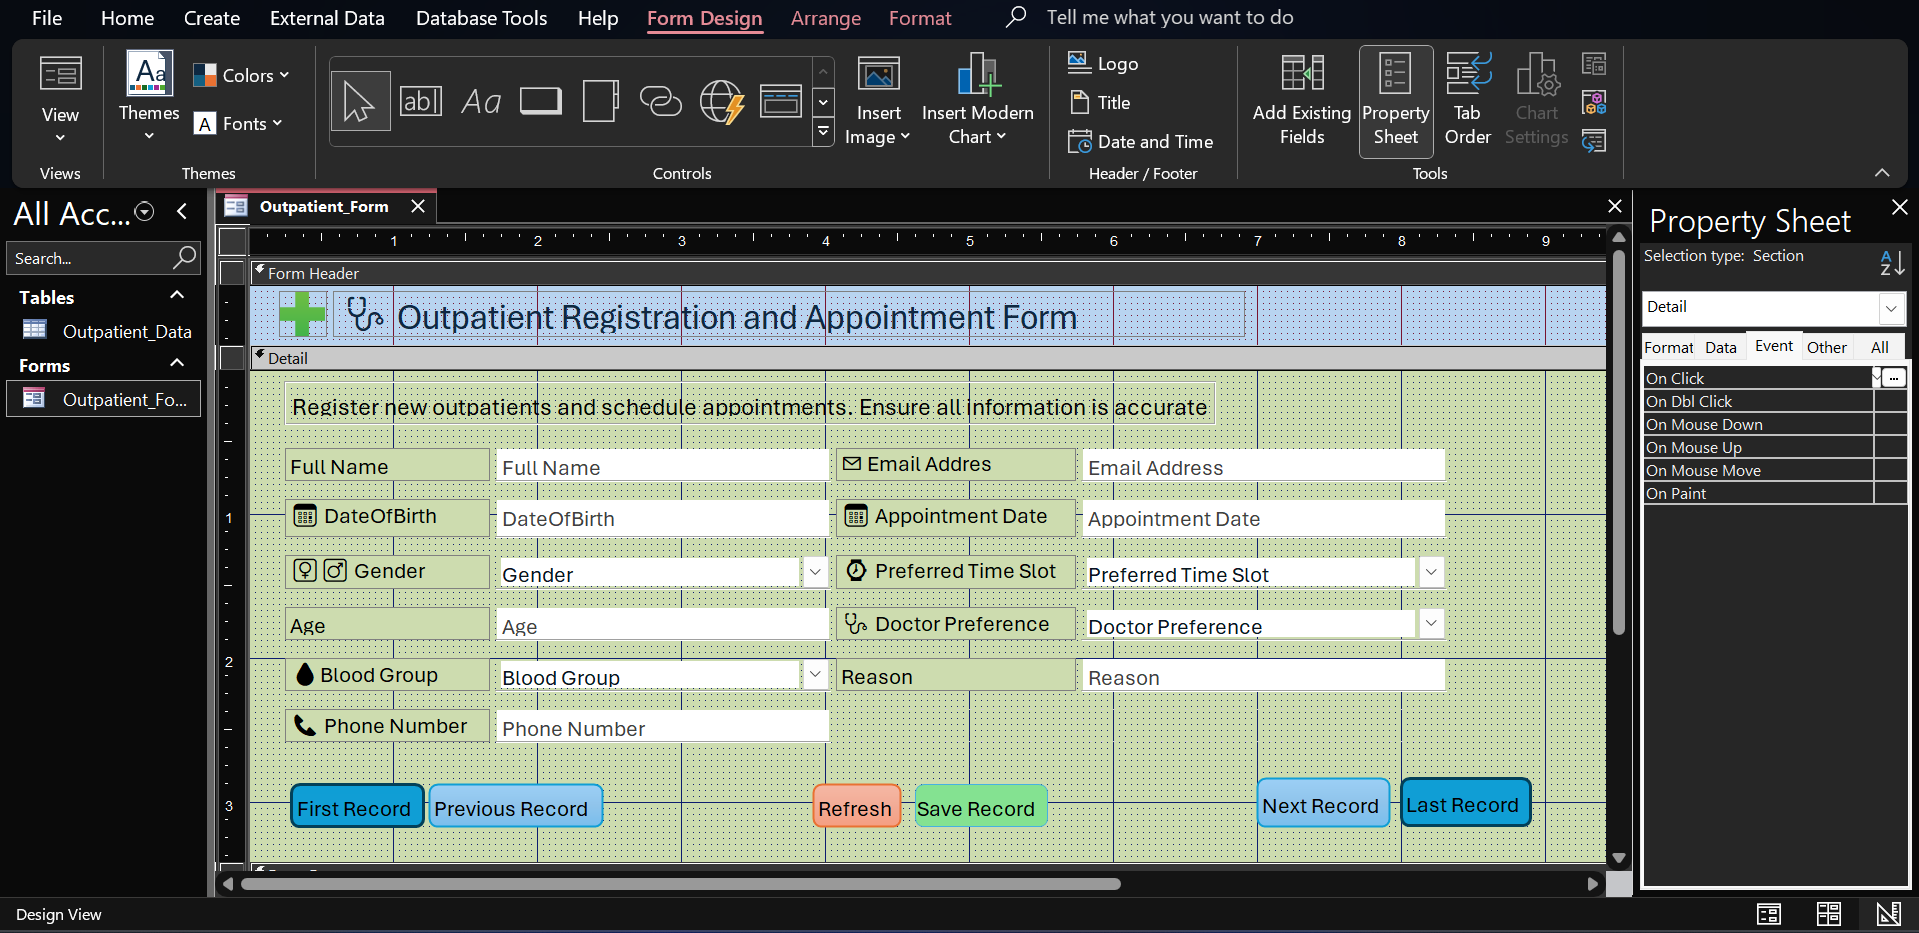Open the Fonts dropdown
Image resolution: width=1919 pixels, height=933 pixels.
click(x=238, y=123)
